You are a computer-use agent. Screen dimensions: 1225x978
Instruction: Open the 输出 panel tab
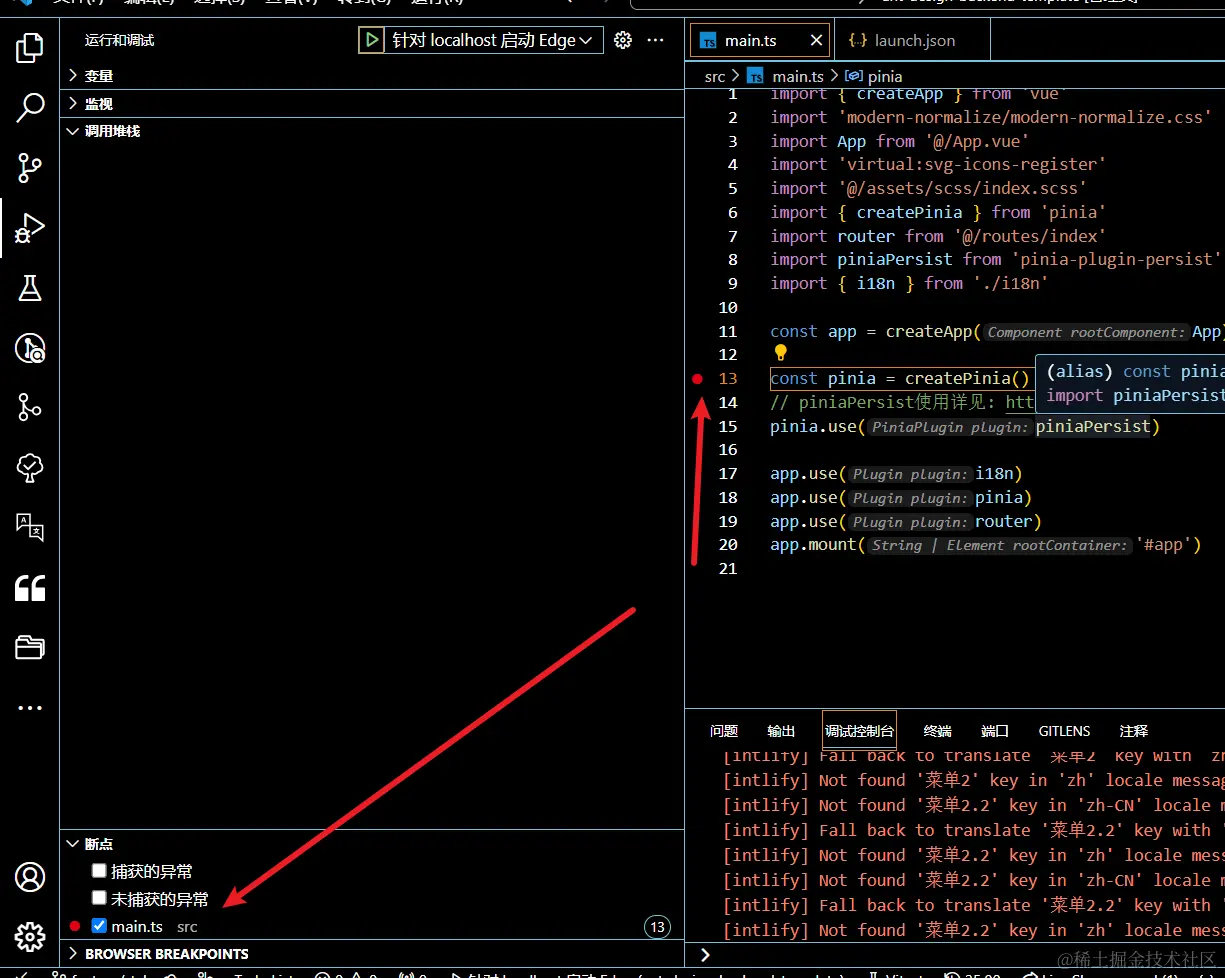pos(781,731)
